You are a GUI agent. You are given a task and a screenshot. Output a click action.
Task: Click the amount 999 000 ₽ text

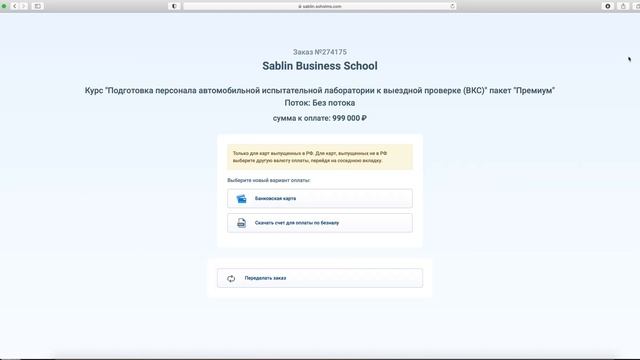pos(349,118)
